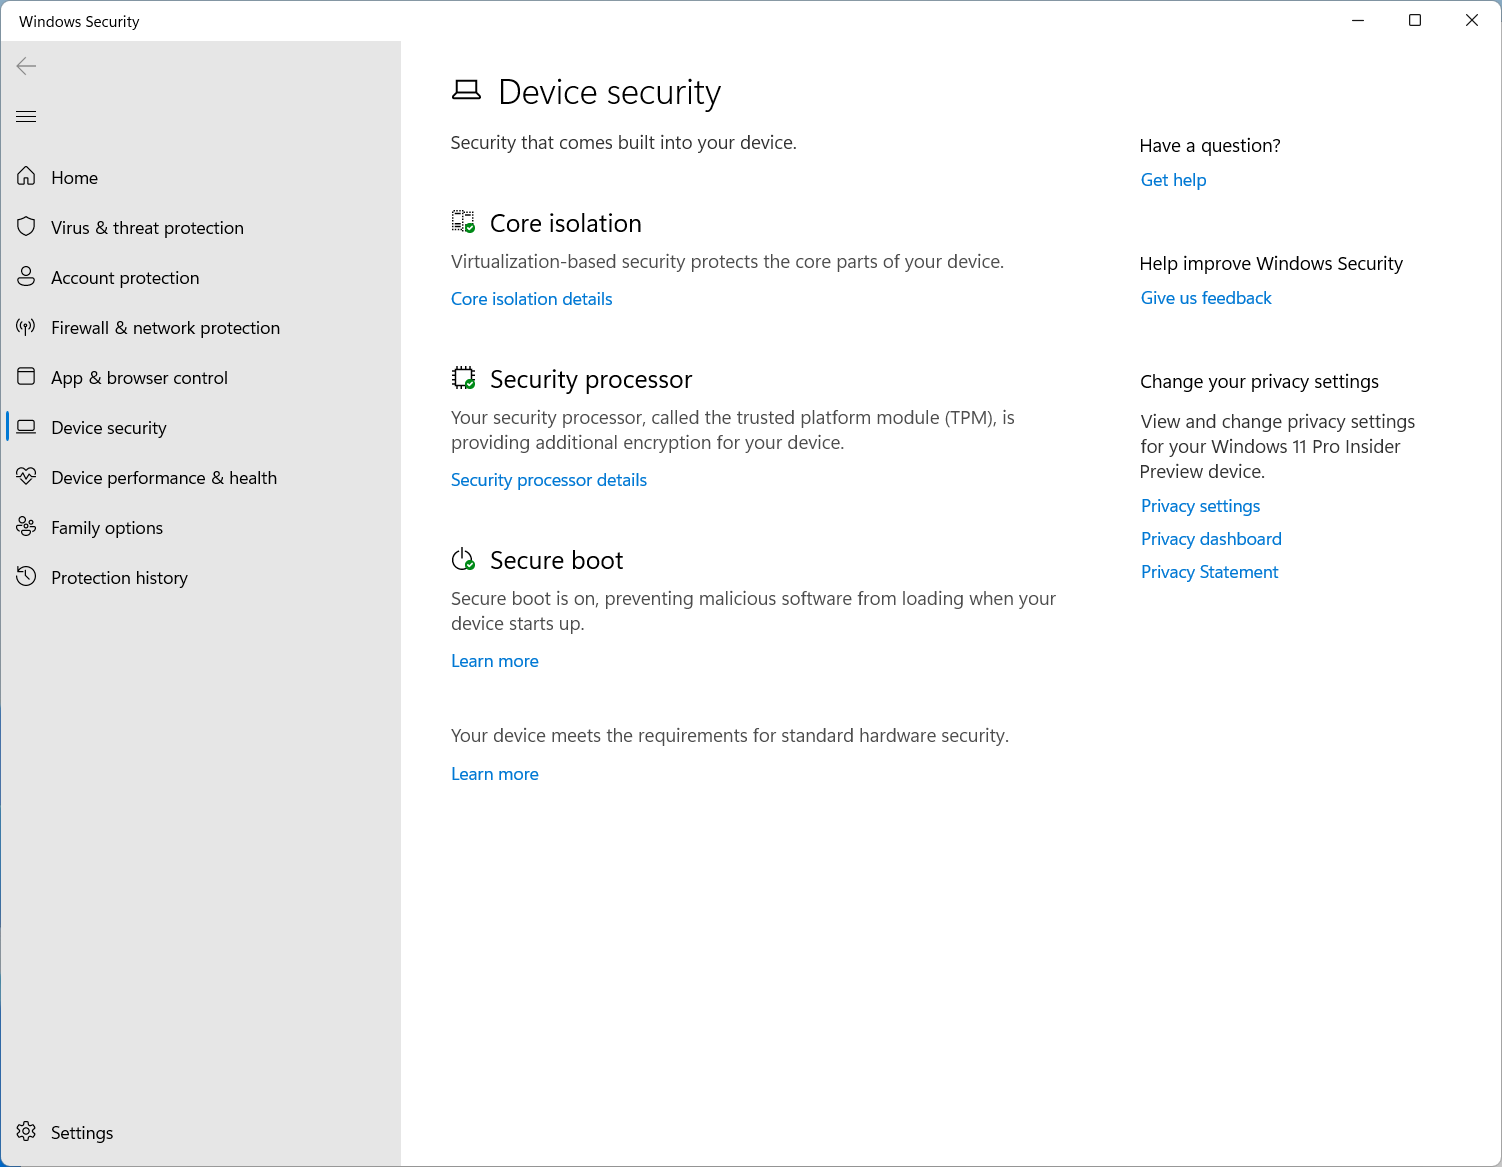Click 'Your device meets the requirements' text
Image resolution: width=1502 pixels, height=1167 pixels.
coord(730,736)
